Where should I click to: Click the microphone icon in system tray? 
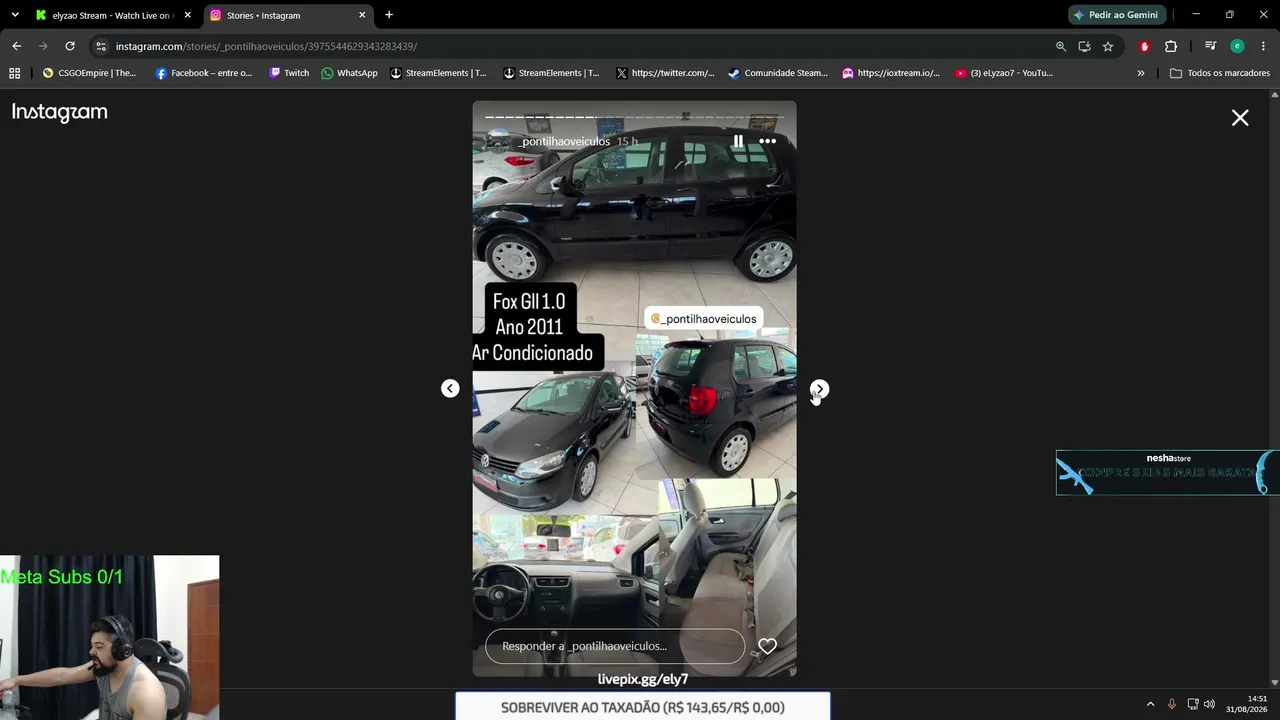point(1172,704)
